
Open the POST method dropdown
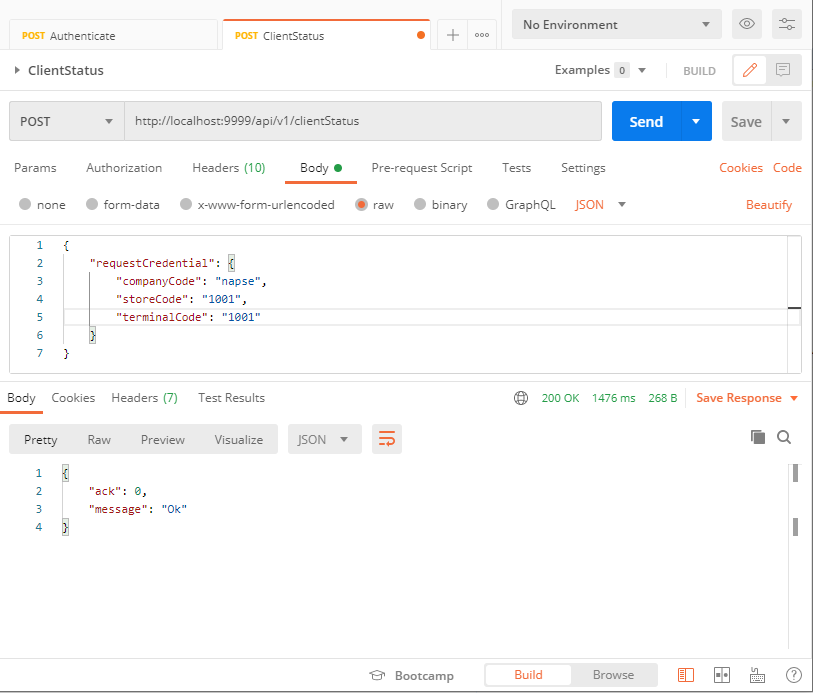(x=67, y=121)
